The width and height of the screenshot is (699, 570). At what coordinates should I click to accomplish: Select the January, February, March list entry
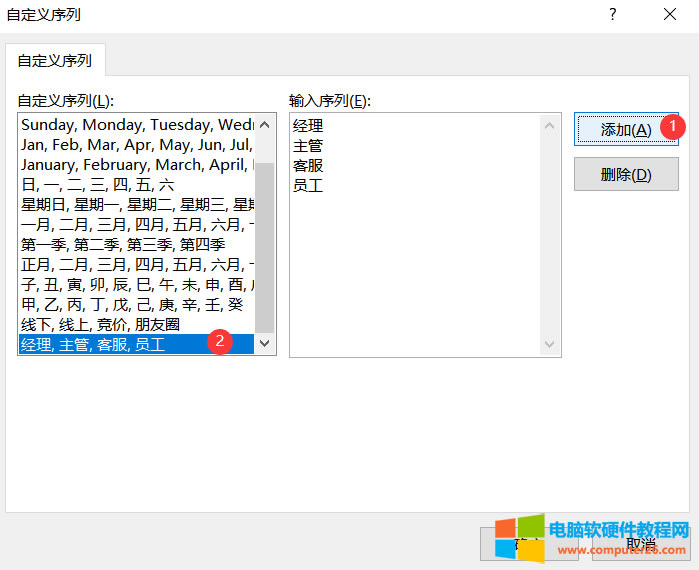click(x=137, y=165)
